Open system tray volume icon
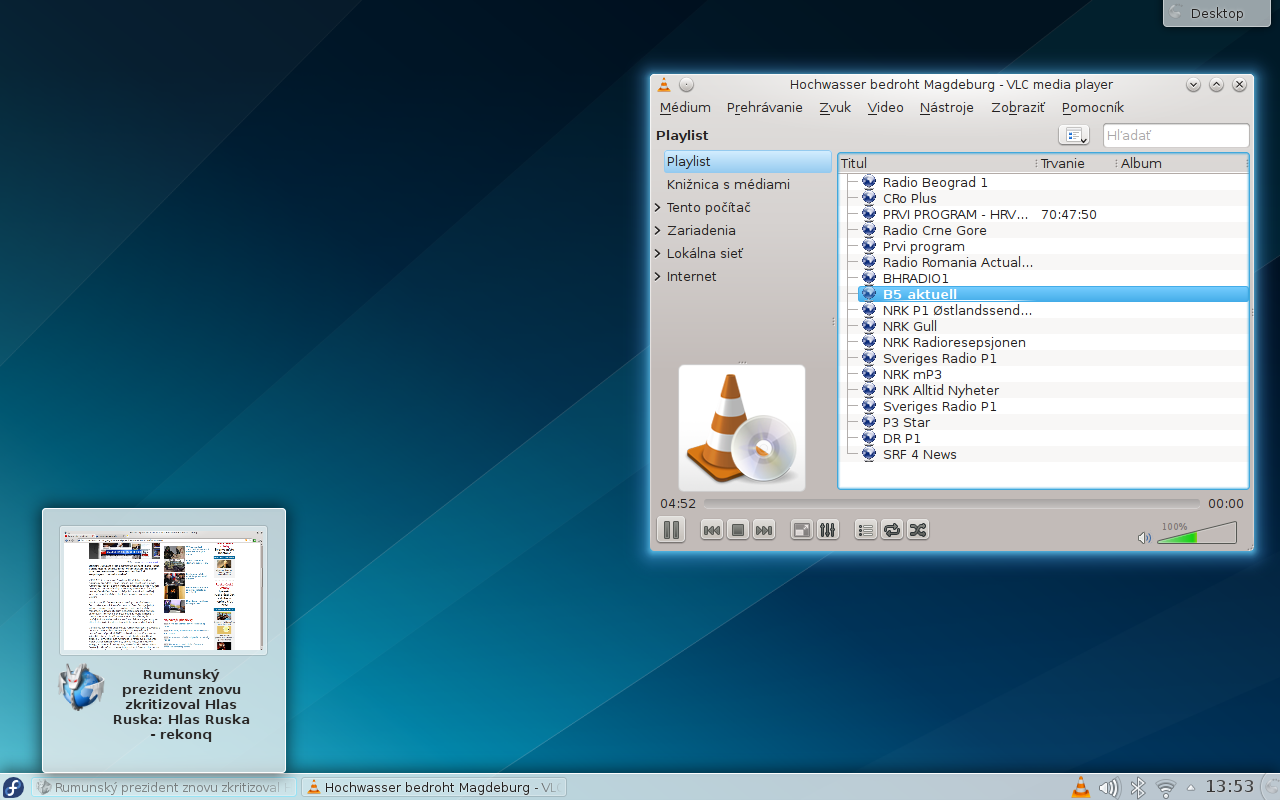The height and width of the screenshot is (800, 1280). 1109,787
